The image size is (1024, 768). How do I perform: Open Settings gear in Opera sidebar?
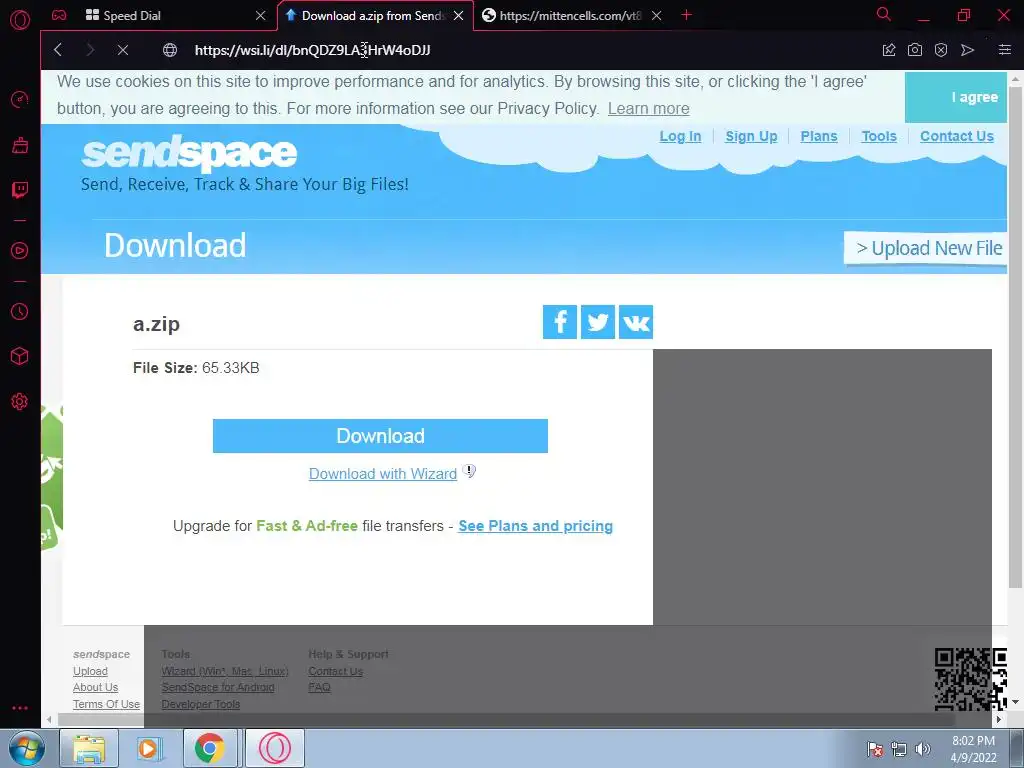[x=20, y=401]
